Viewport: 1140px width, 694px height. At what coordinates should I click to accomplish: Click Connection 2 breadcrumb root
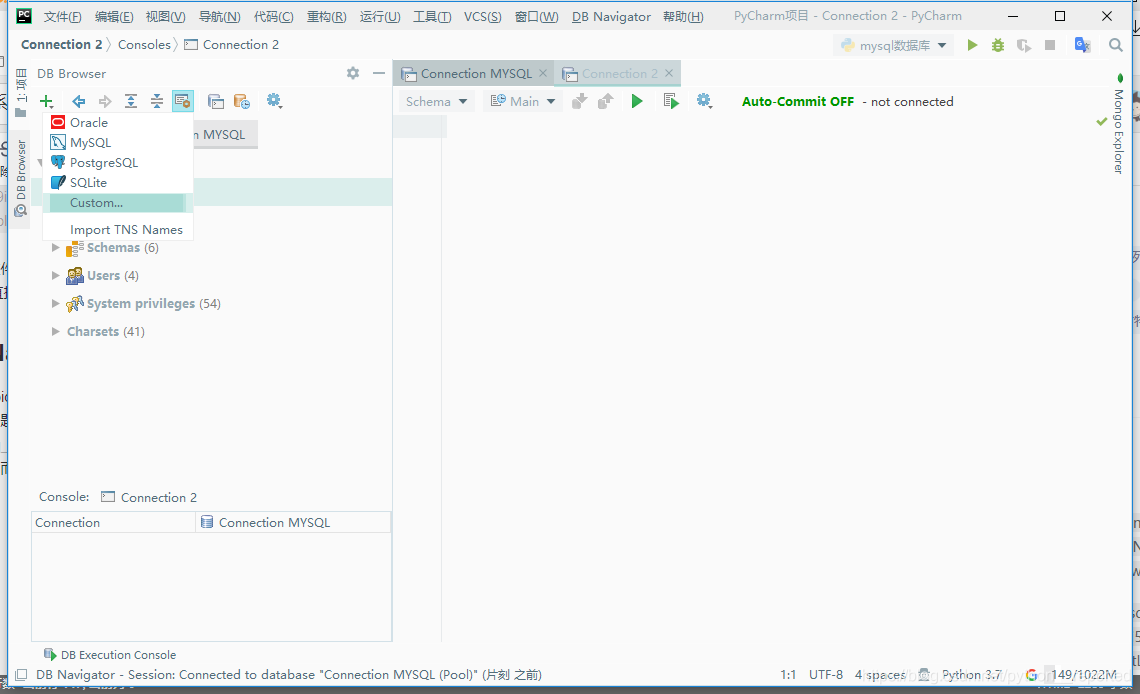point(62,44)
